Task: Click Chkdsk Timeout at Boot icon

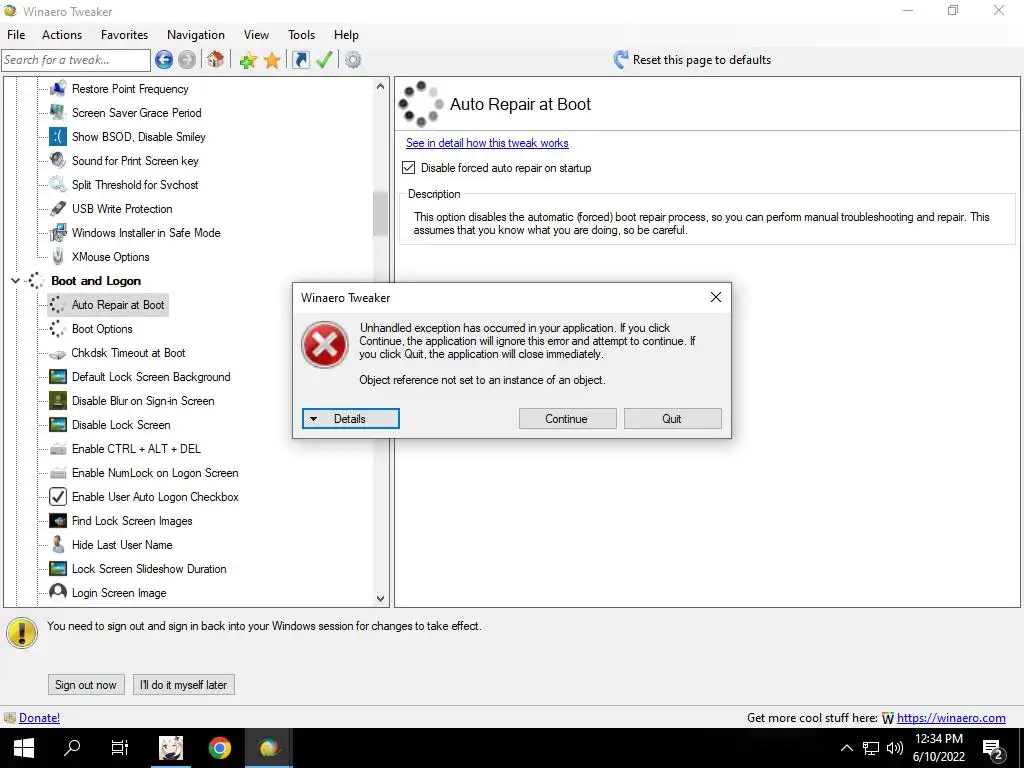Action: click(58, 353)
